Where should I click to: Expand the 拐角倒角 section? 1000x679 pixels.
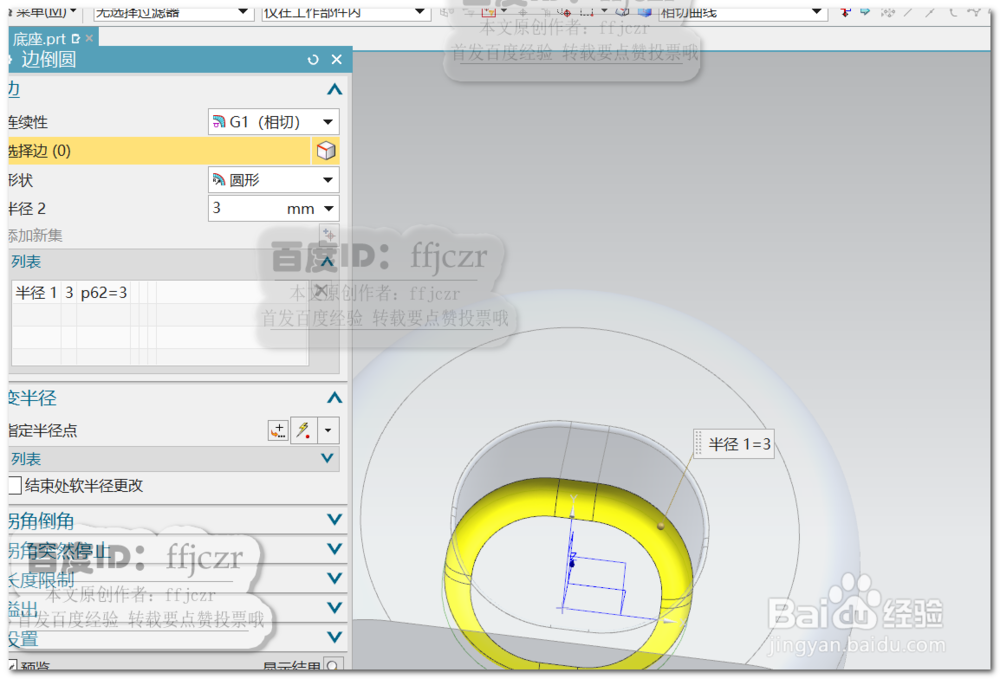tap(335, 519)
